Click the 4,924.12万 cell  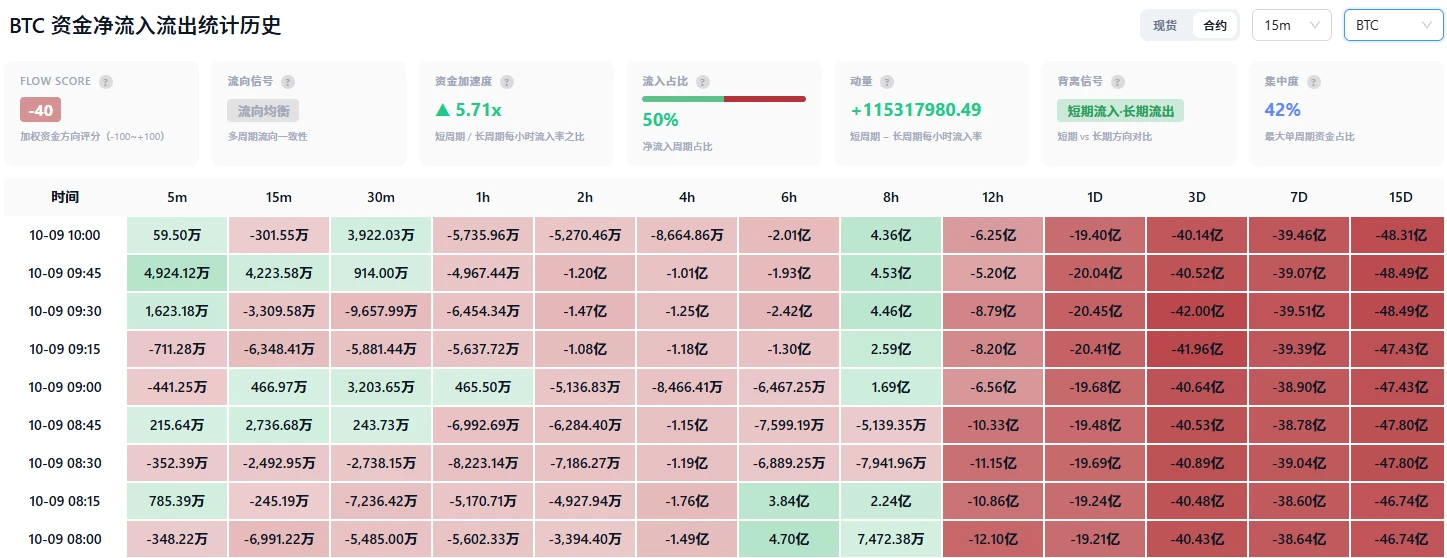point(176,273)
